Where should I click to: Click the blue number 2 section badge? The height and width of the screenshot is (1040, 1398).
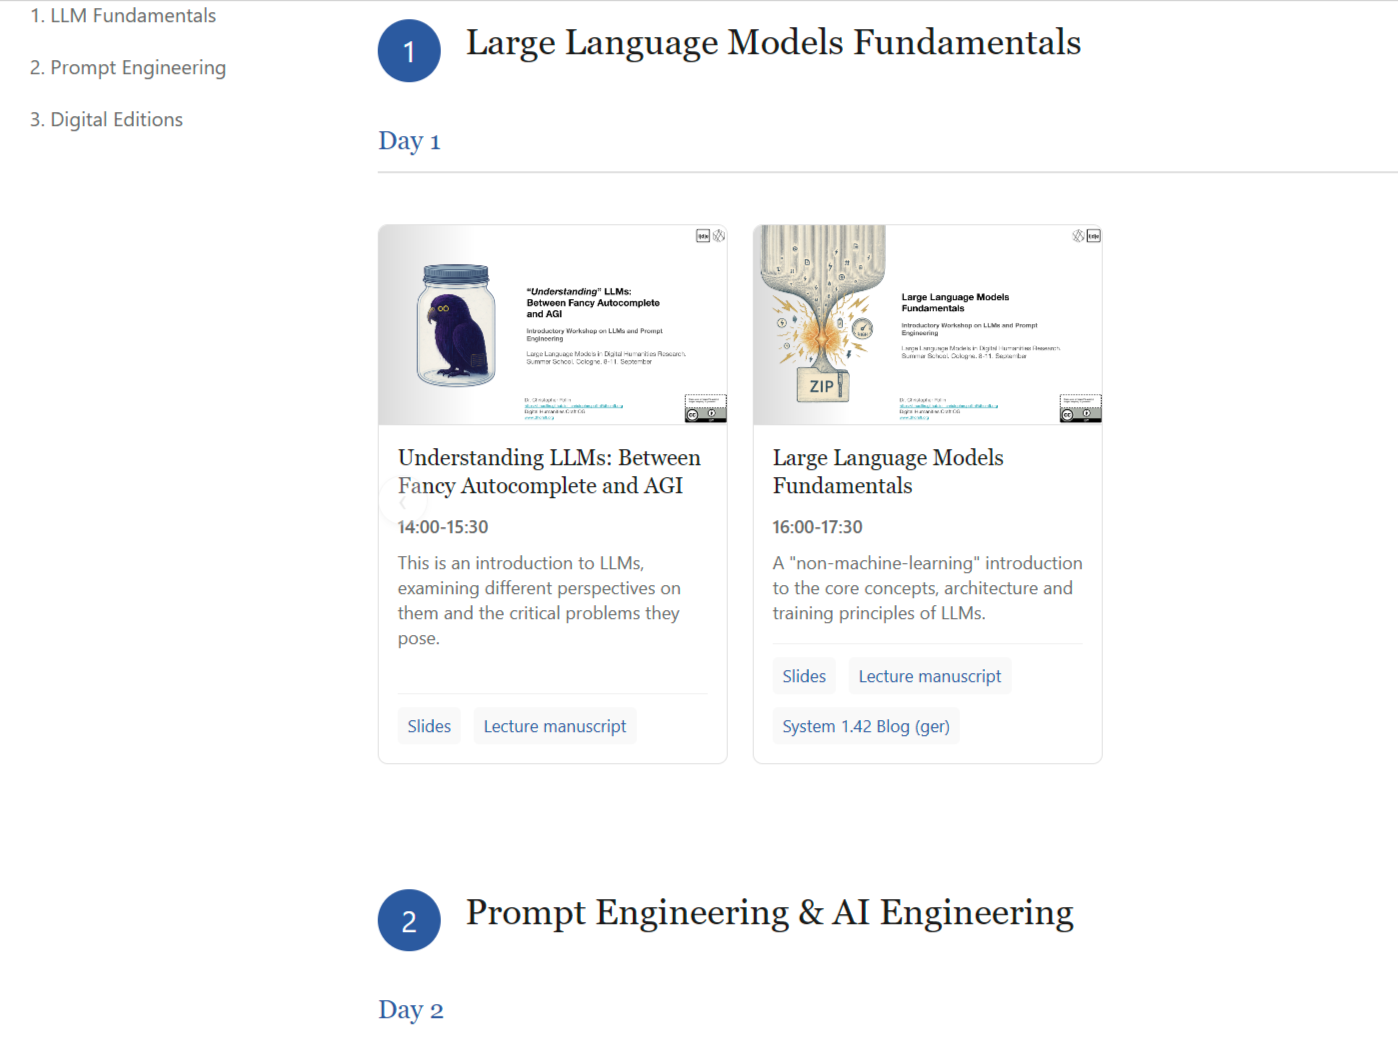[x=409, y=920]
